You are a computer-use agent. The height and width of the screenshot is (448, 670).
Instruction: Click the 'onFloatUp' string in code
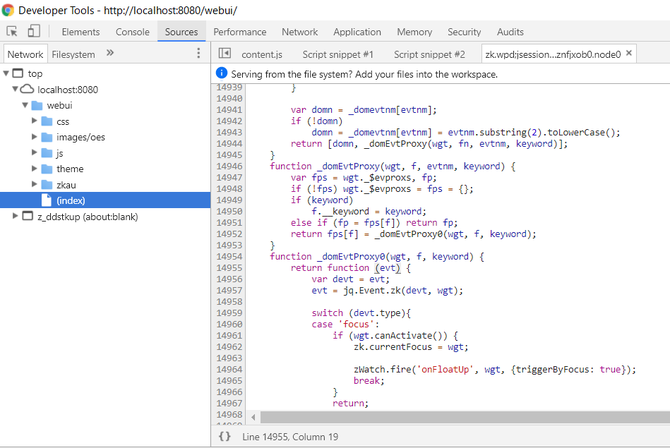[445, 370]
